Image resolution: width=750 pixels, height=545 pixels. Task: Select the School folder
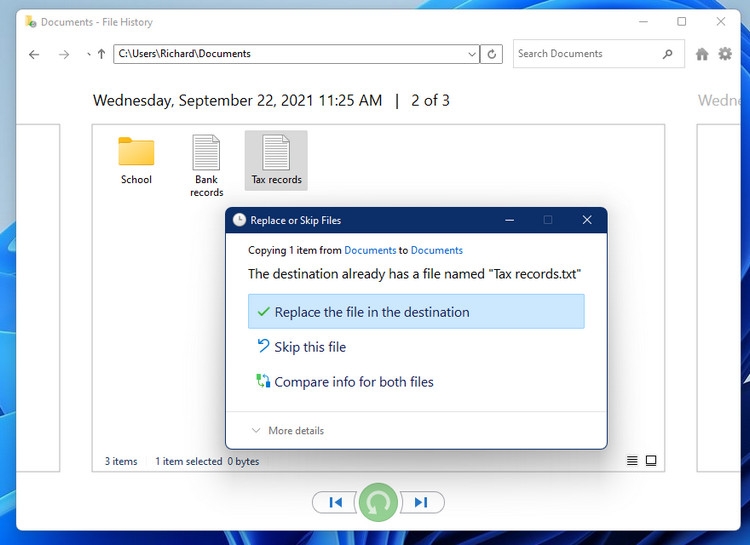[136, 160]
